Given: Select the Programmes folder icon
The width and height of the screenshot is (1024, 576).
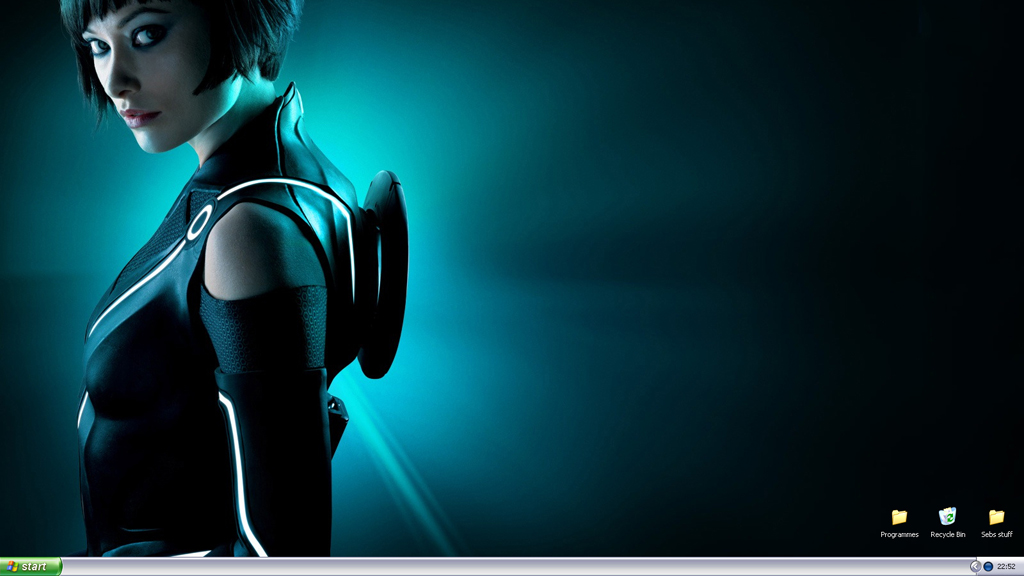Looking at the screenshot, I should [x=899, y=517].
